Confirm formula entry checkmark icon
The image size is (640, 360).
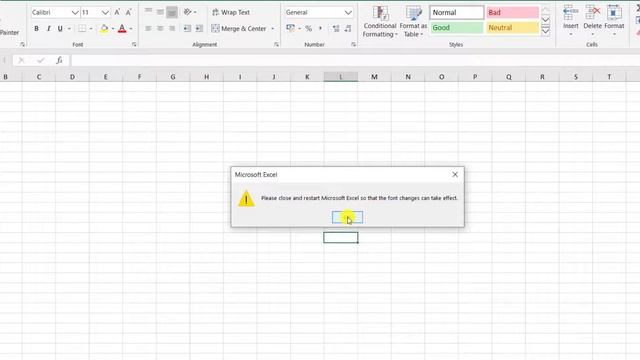click(40, 60)
